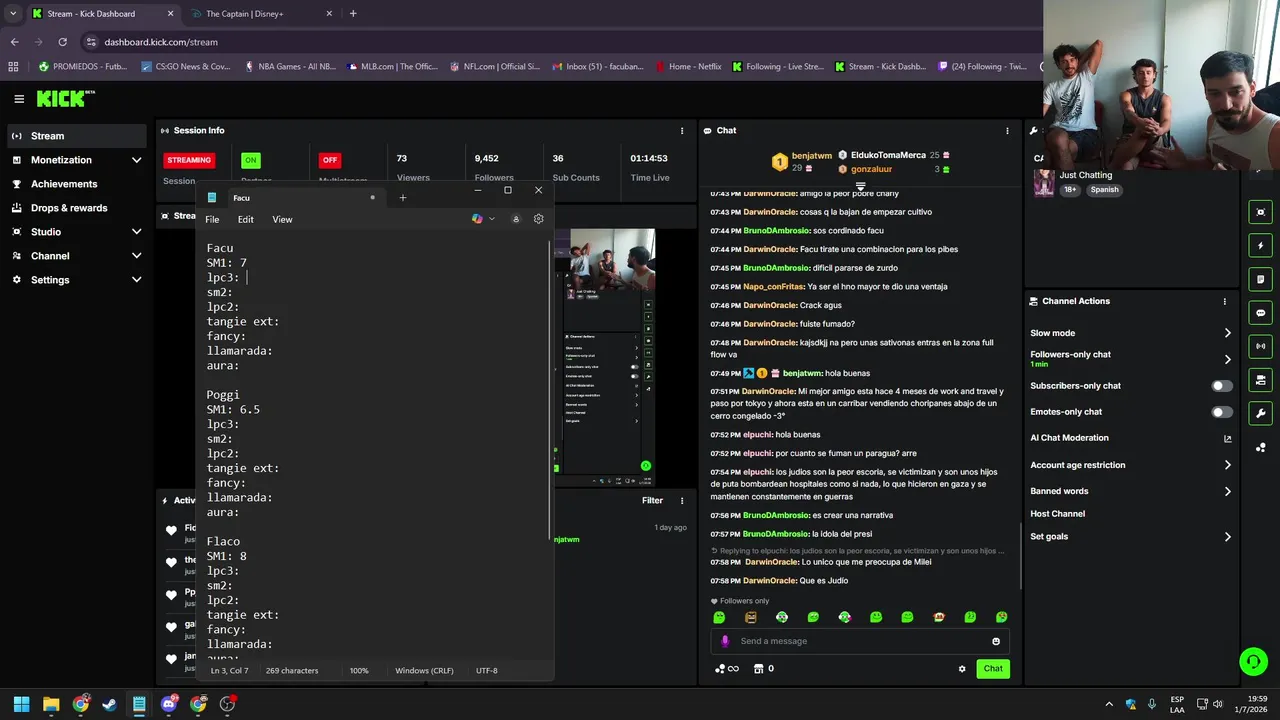The height and width of the screenshot is (720, 1280).
Task: Open the PROMIEDOS bookmark
Action: pos(84,67)
